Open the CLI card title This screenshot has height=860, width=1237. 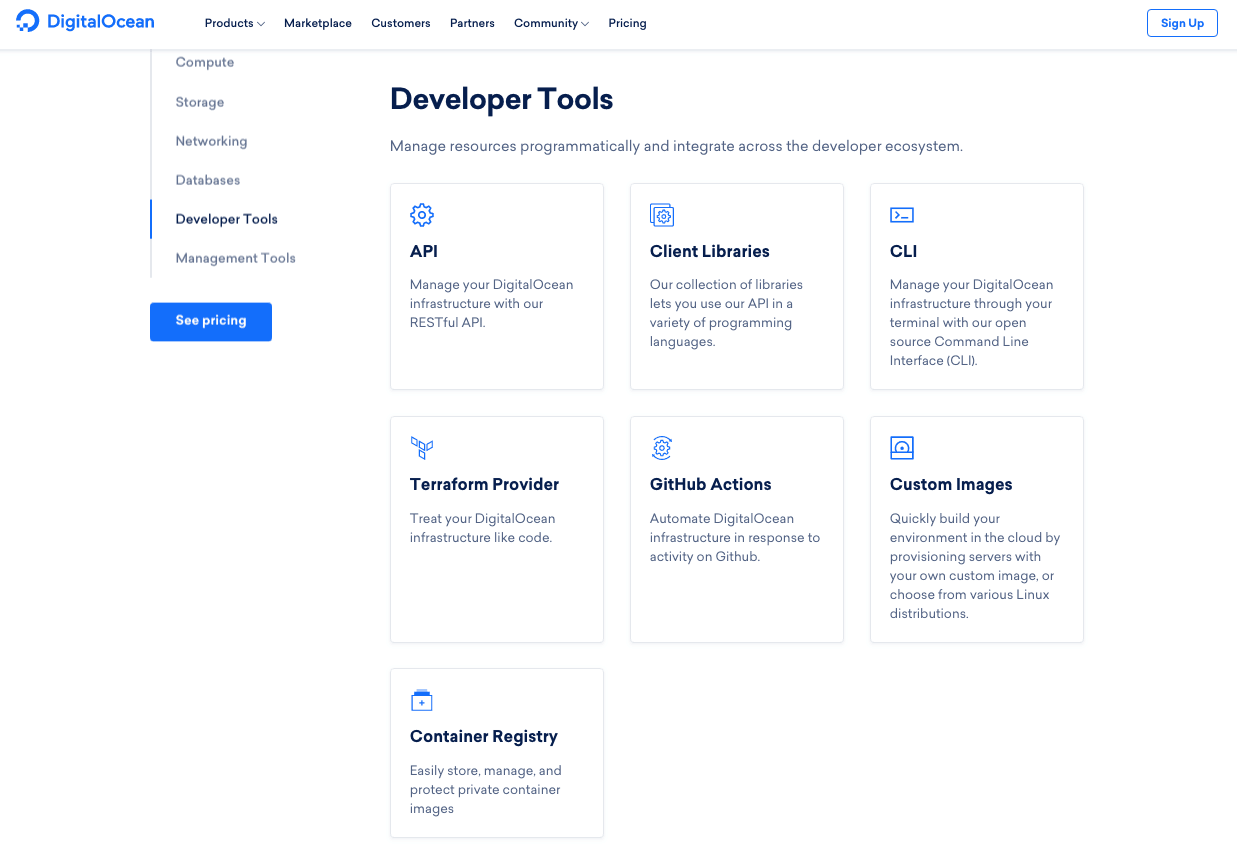click(904, 251)
